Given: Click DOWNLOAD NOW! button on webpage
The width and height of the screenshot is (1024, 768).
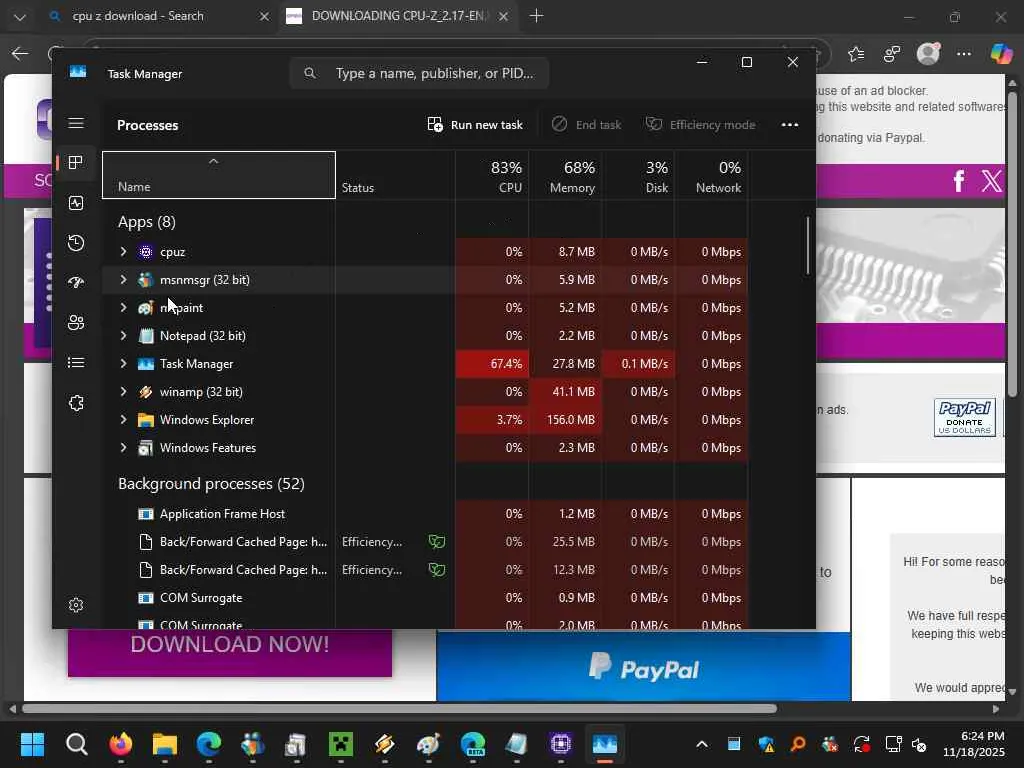Looking at the screenshot, I should tap(230, 653).
